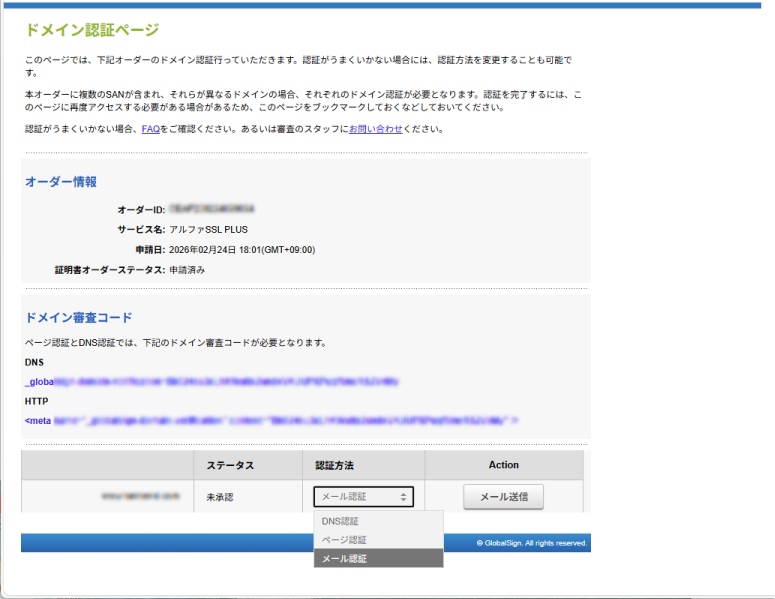The width and height of the screenshot is (775, 599).
Task: Open the FAQ link
Action: (151, 129)
